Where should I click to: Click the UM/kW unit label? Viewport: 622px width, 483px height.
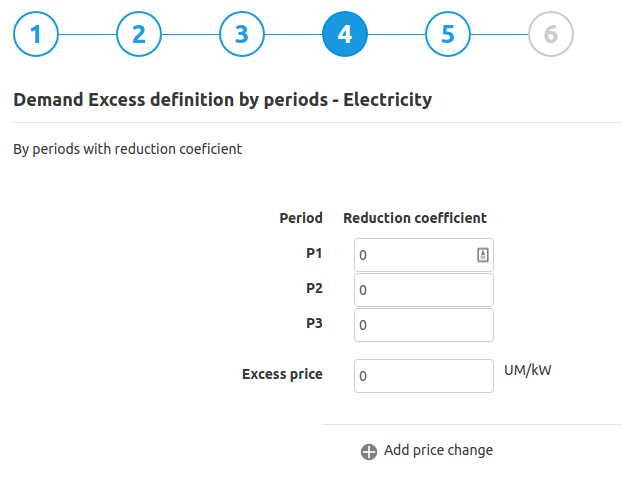[x=528, y=370]
